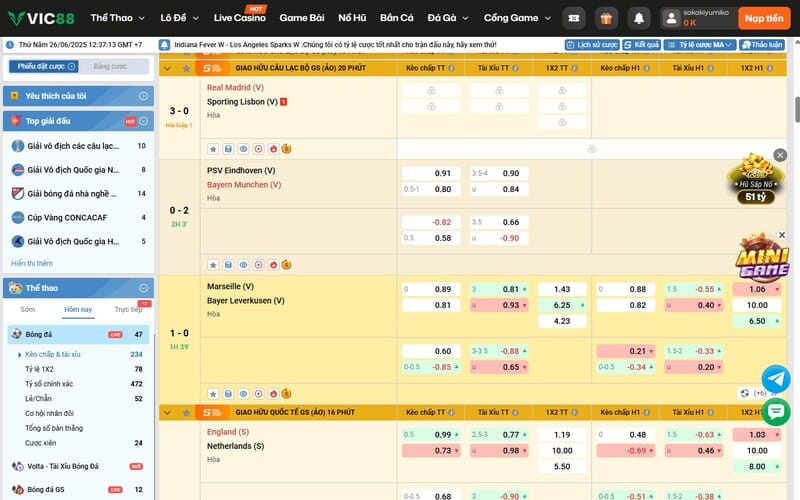The image size is (800, 500).
Task: Select PSV Eindhoven handicap odds 0.91
Action: point(431,173)
